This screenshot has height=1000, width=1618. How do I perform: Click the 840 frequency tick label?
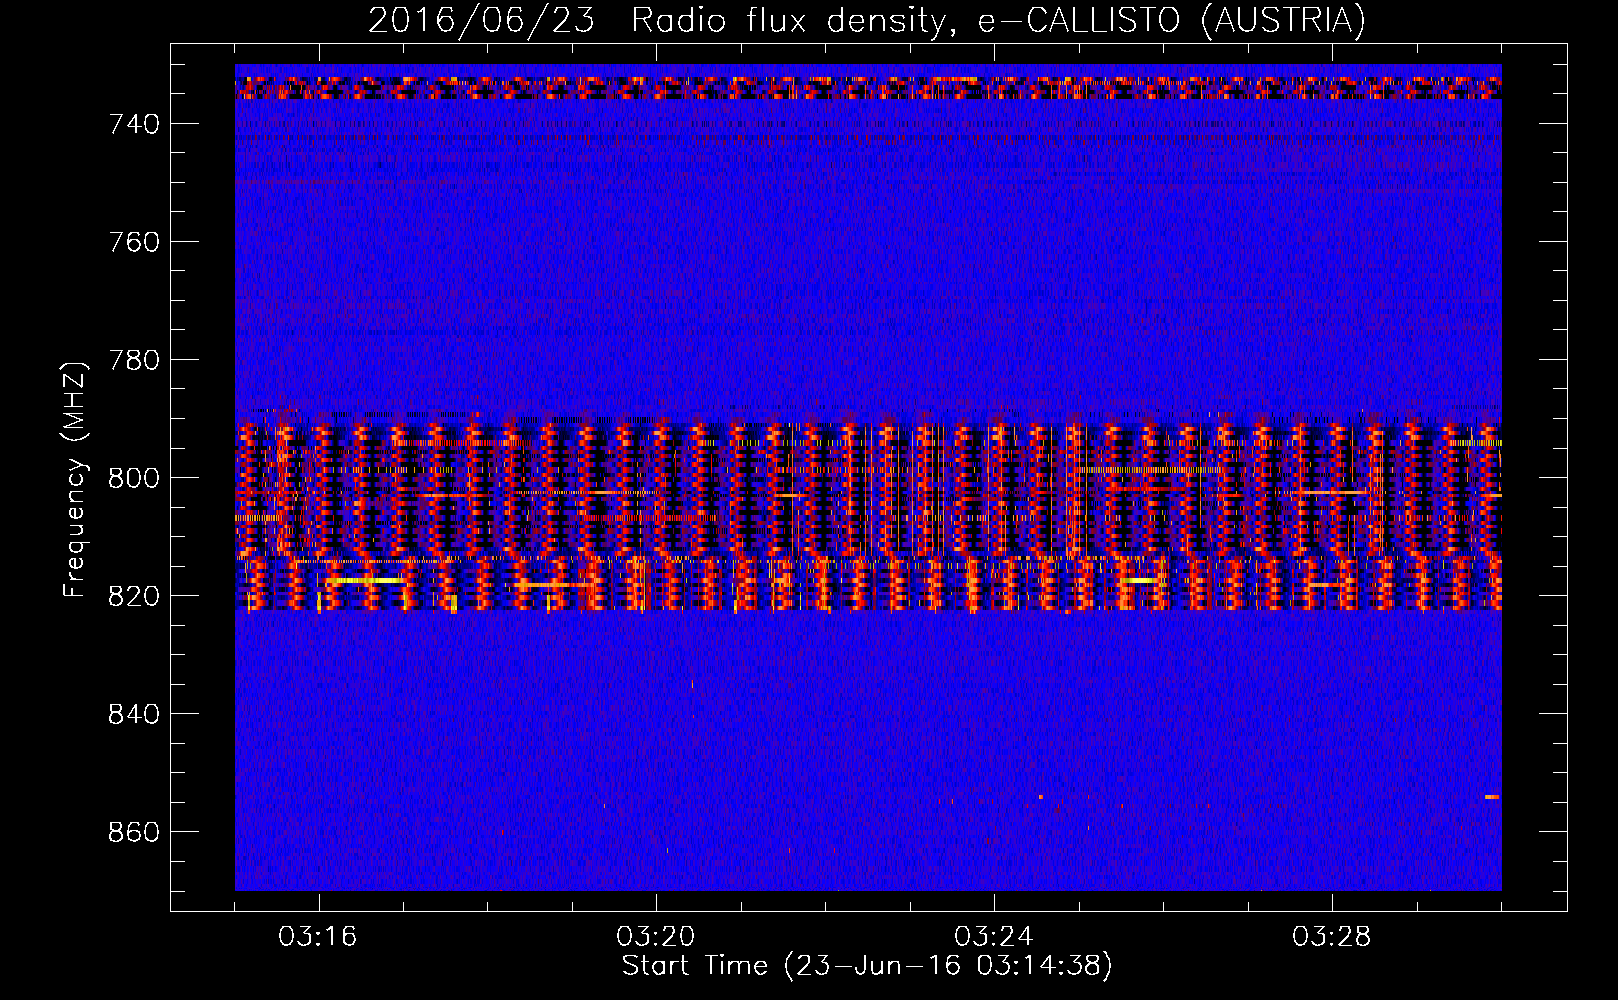tap(134, 714)
